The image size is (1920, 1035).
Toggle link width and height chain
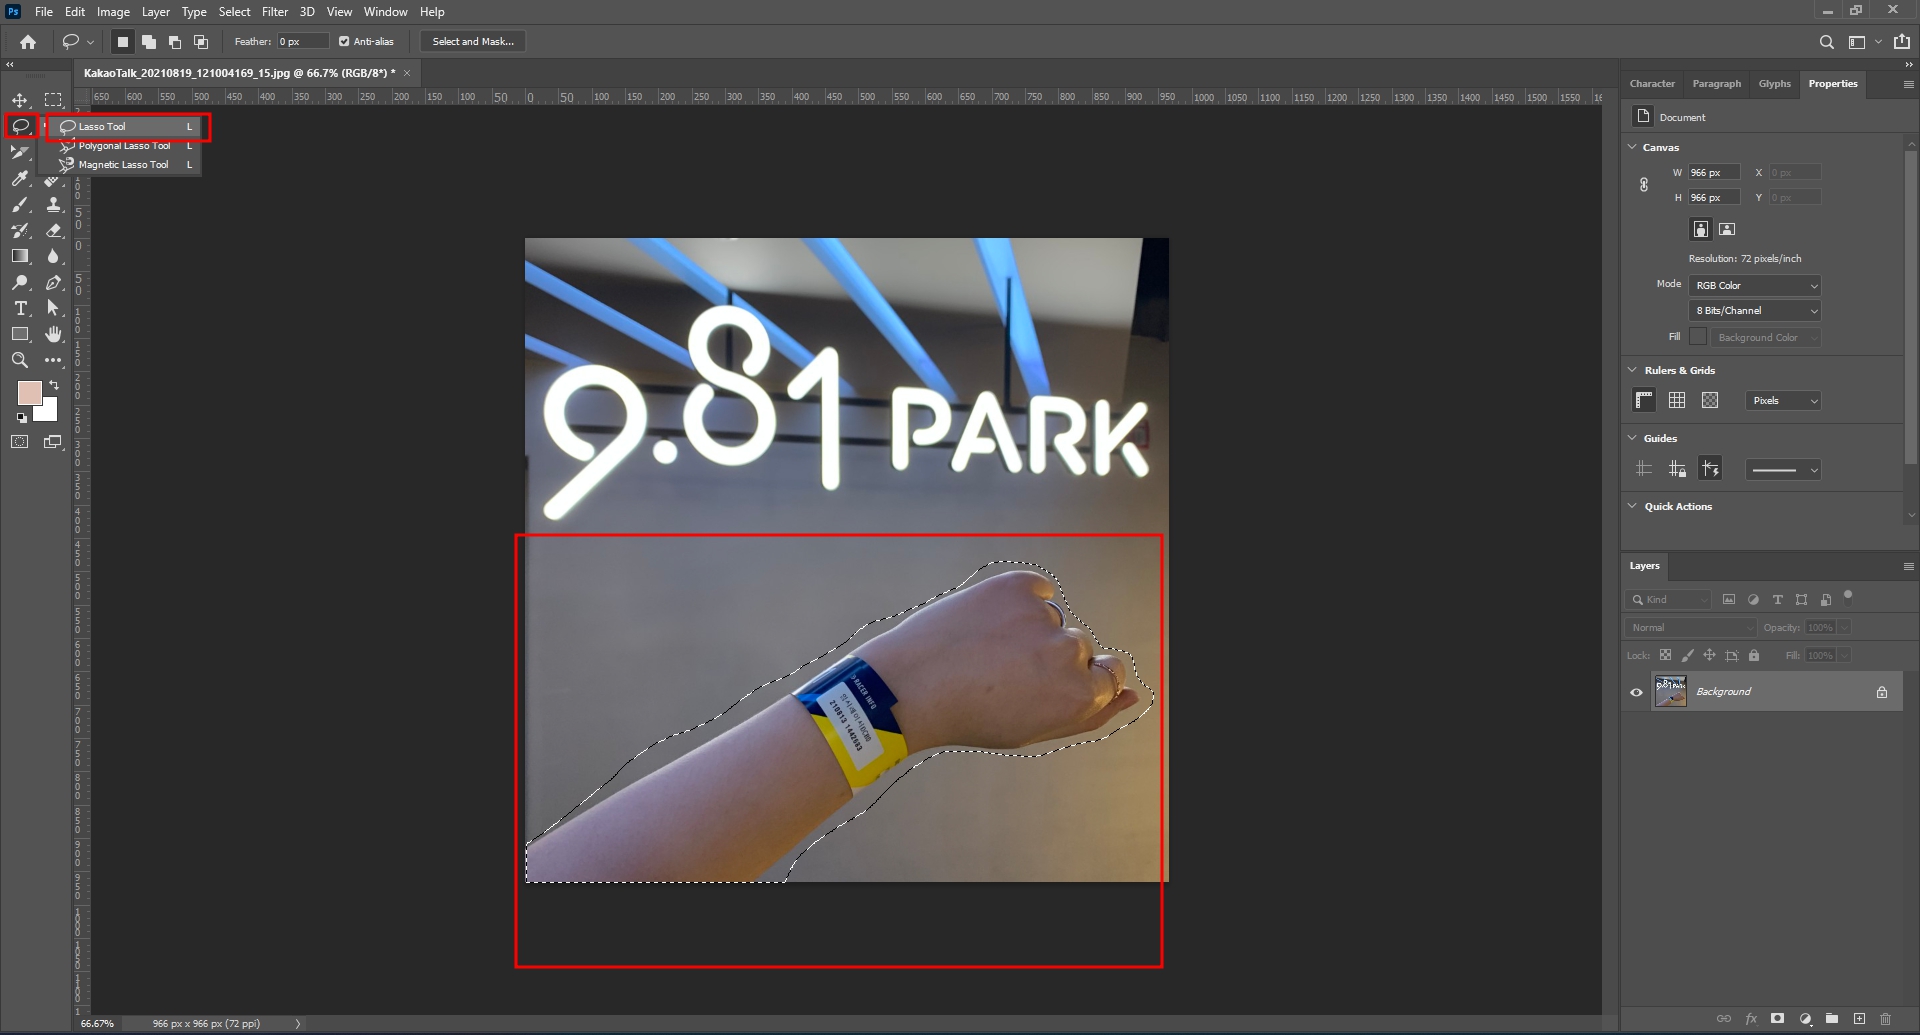coord(1643,185)
